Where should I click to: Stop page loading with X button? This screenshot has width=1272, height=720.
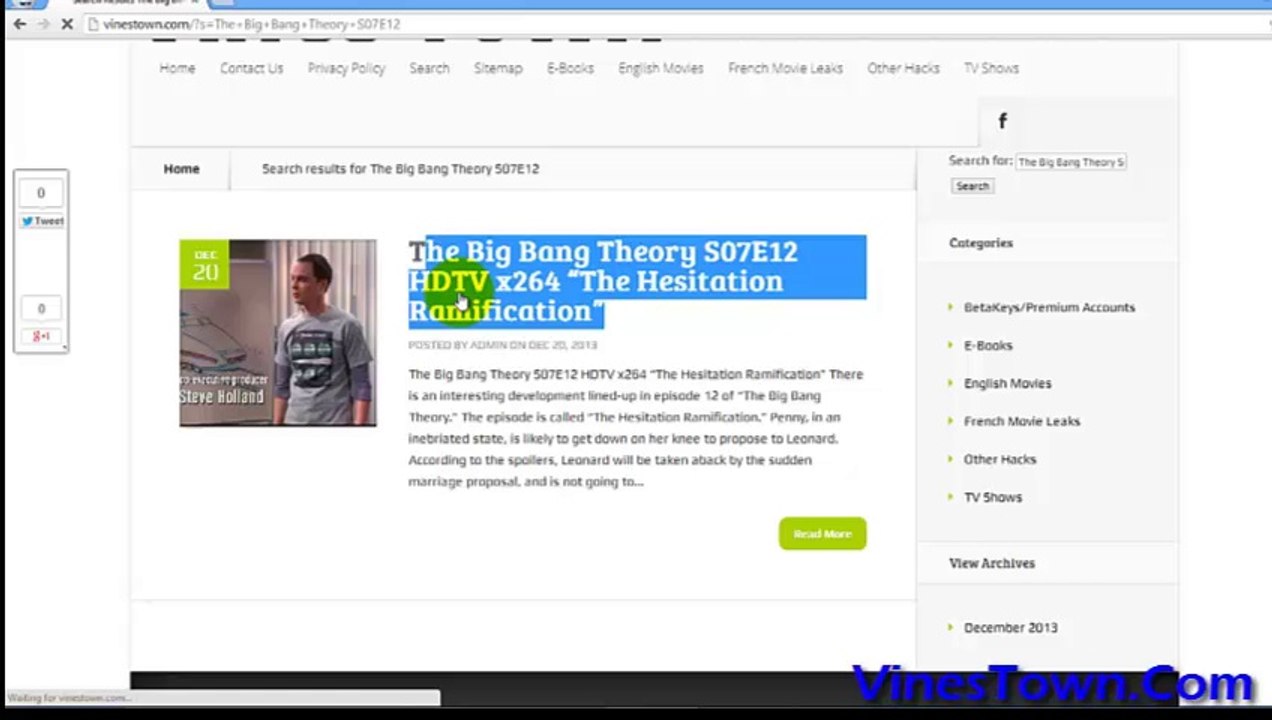[x=67, y=24]
